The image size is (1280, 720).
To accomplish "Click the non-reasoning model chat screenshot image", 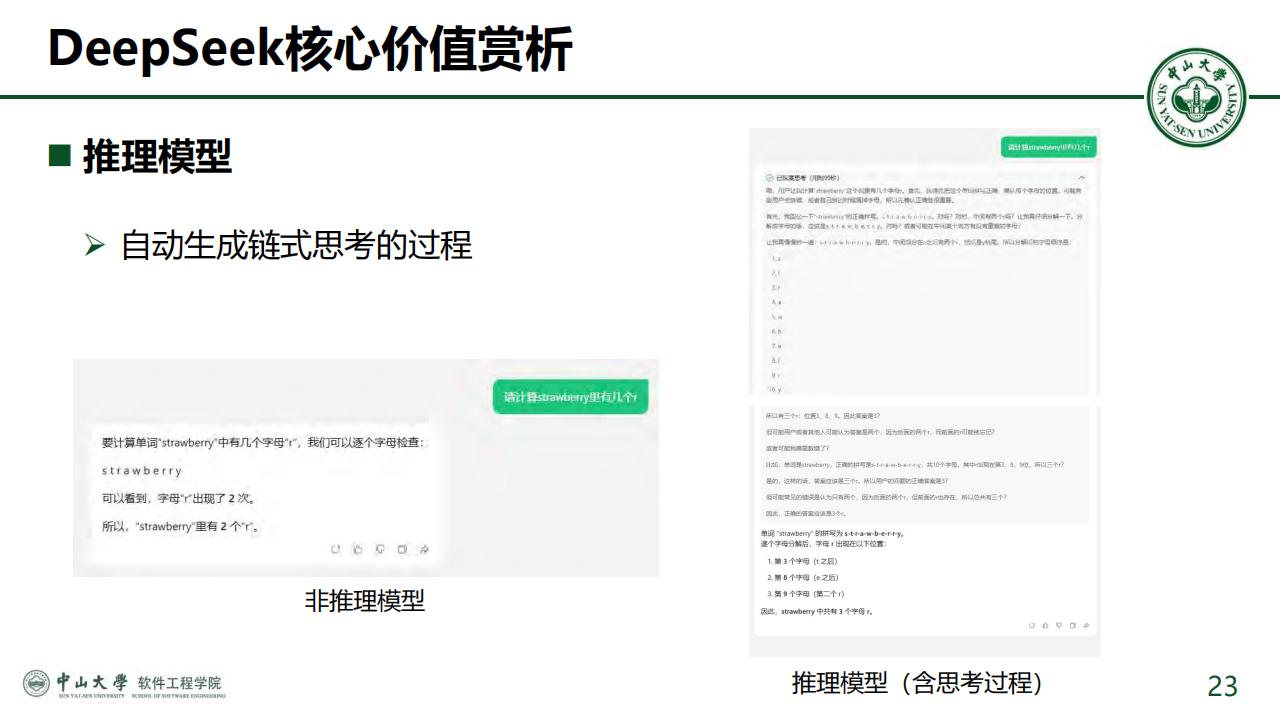I will (366, 468).
